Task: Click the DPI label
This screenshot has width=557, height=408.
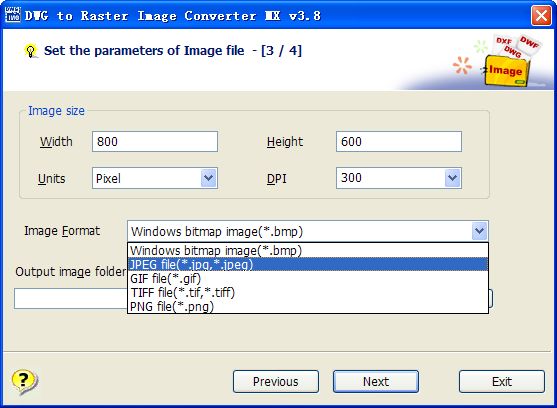Action: (276, 178)
